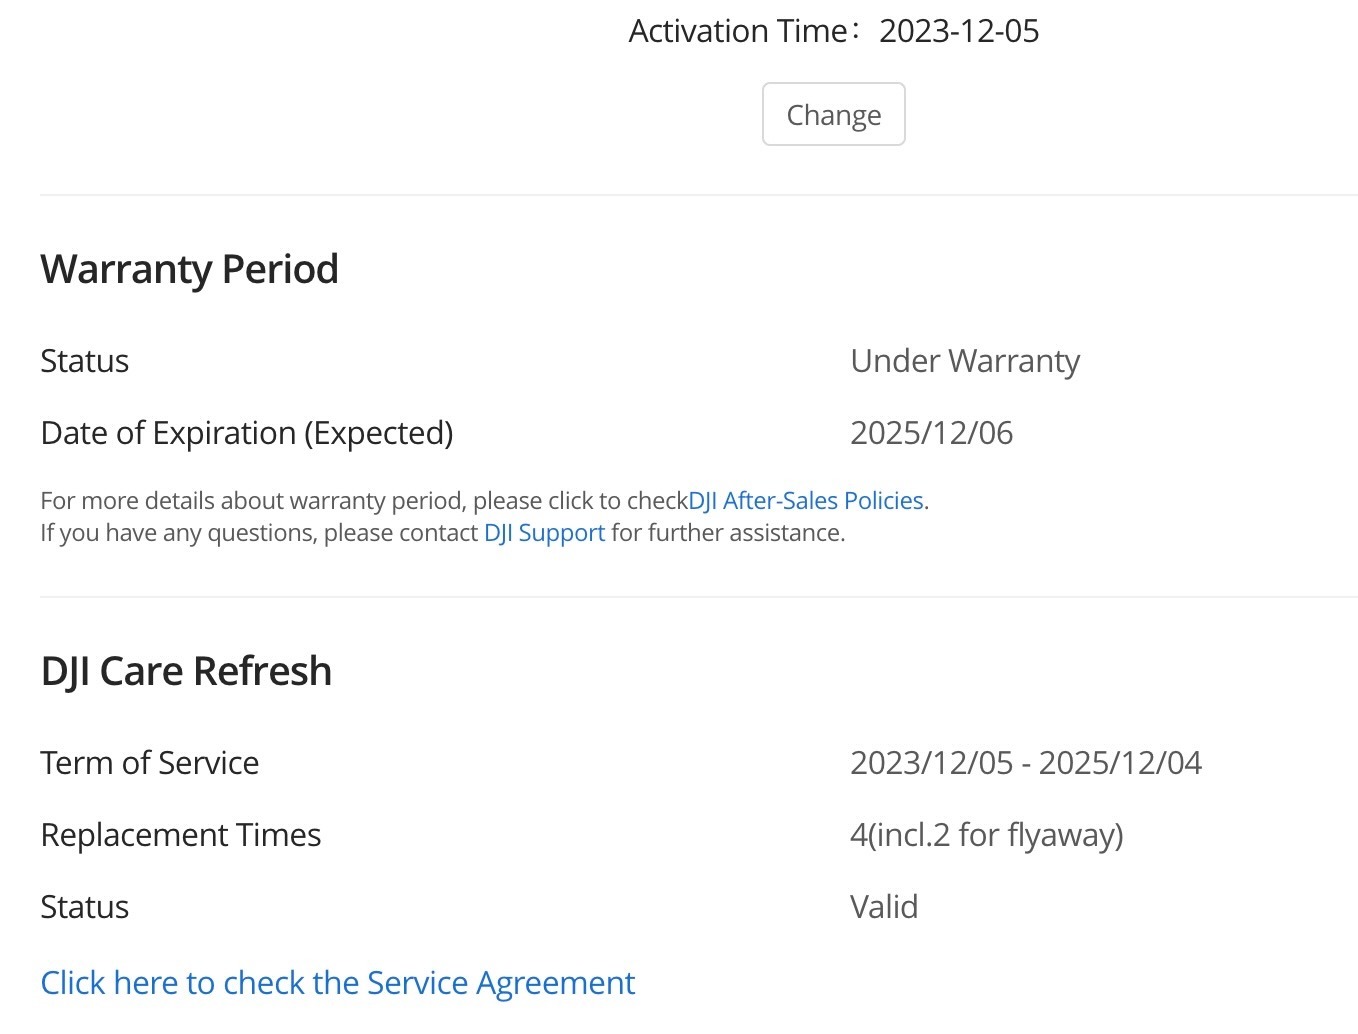Click the Date of Expiration (Expected) label
This screenshot has width=1358, height=1034.
[246, 433]
